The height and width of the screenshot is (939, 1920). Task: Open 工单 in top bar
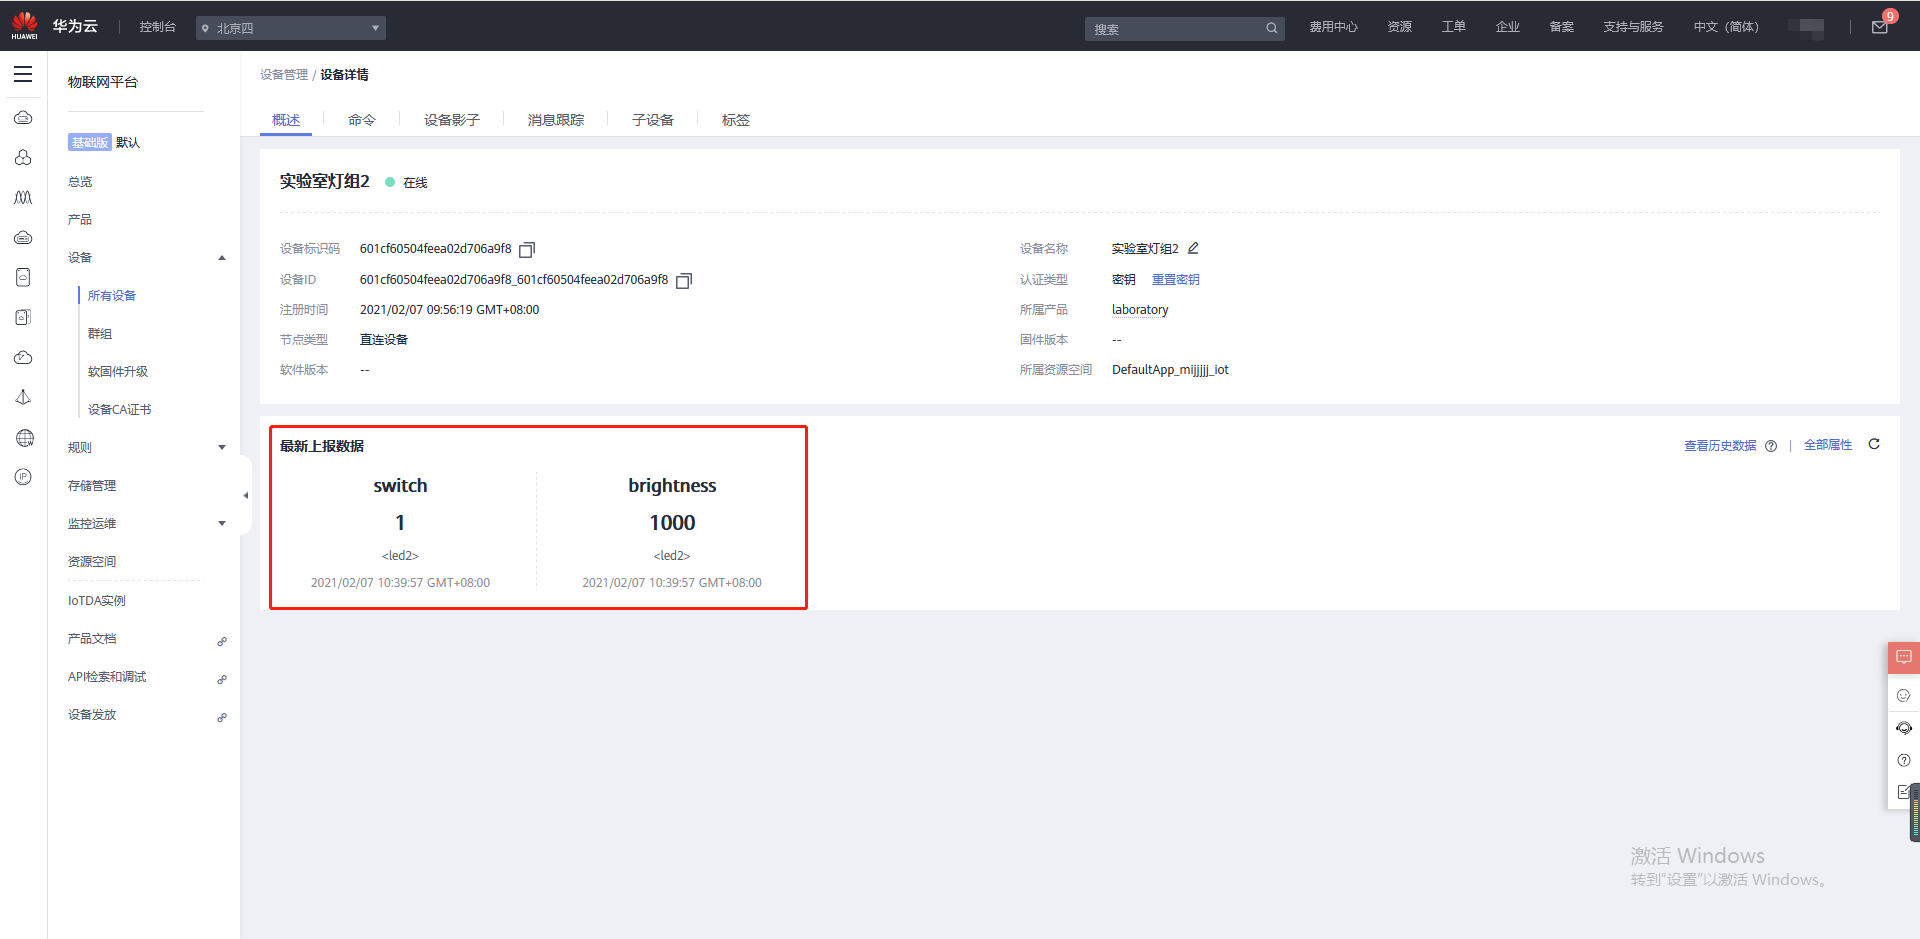[1454, 27]
